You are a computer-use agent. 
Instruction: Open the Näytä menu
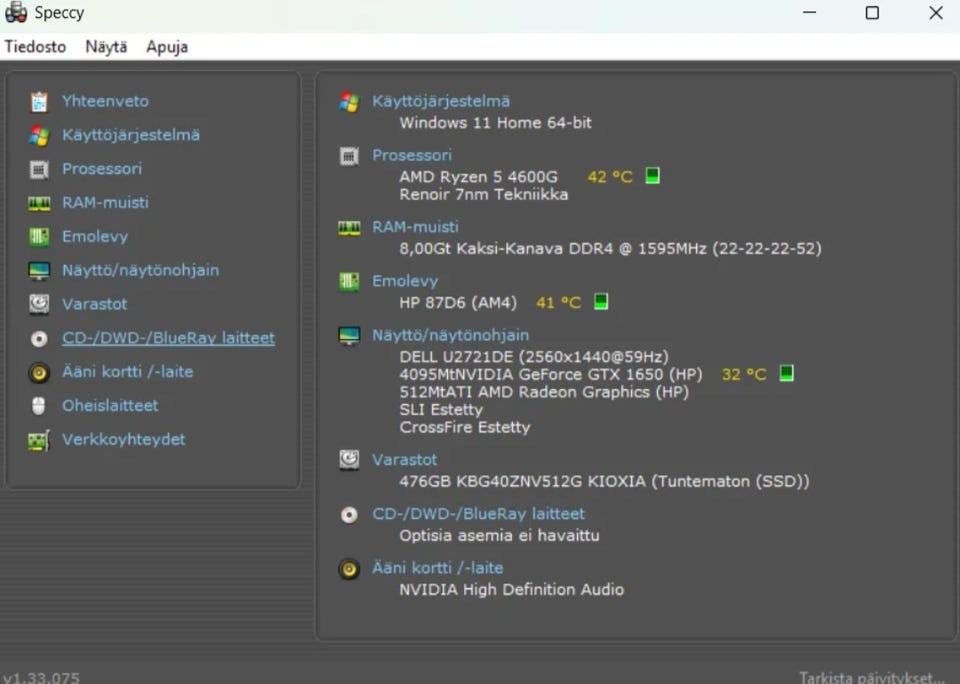tap(106, 47)
